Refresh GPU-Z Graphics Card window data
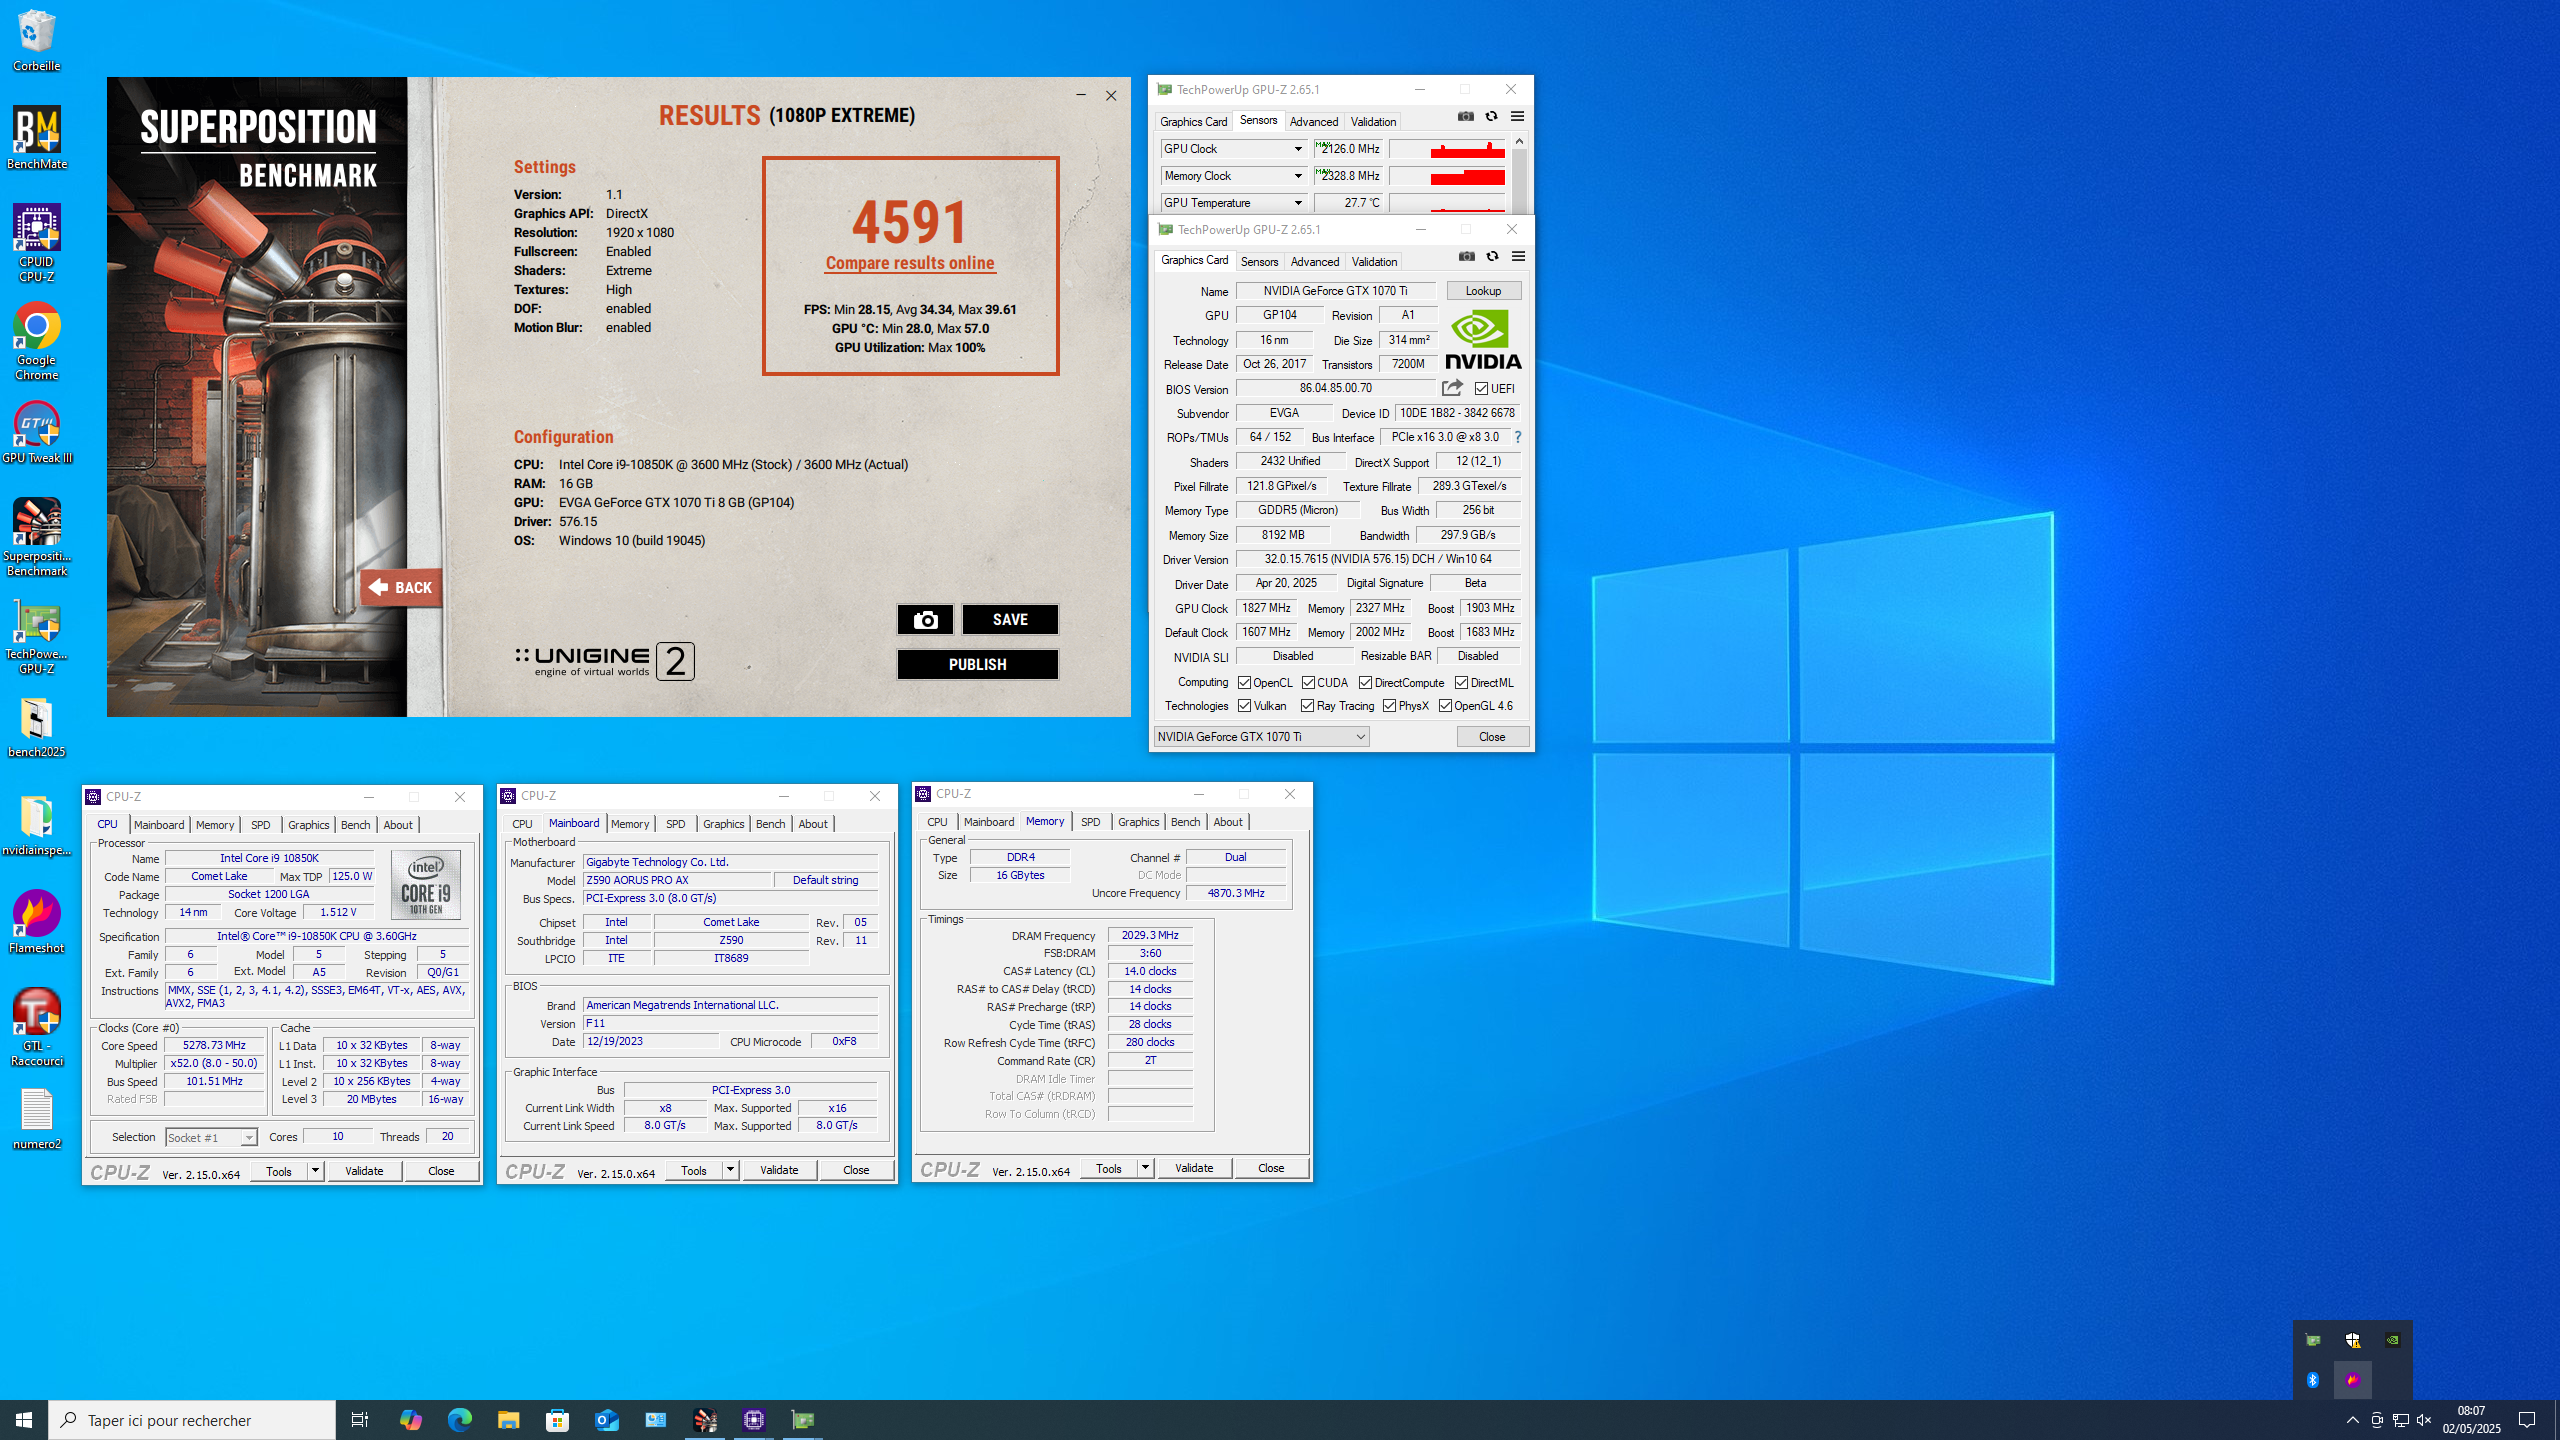The height and width of the screenshot is (1440, 2560). 1492,257
